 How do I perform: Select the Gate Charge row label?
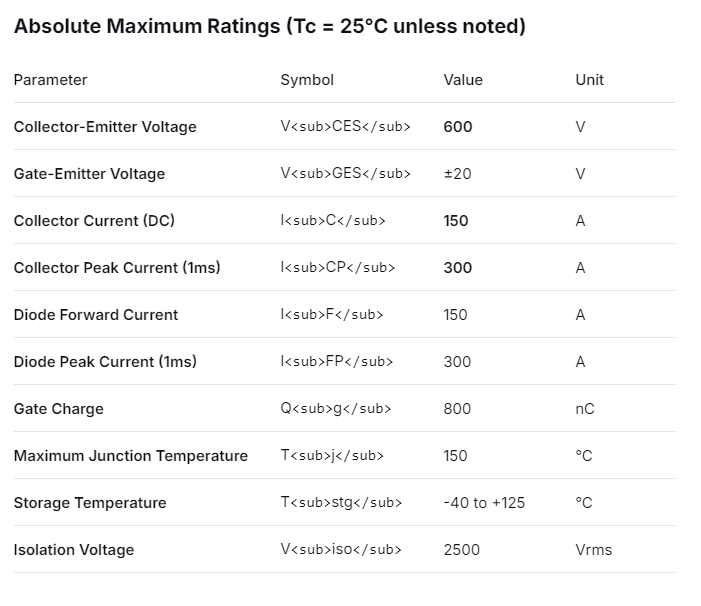click(58, 409)
